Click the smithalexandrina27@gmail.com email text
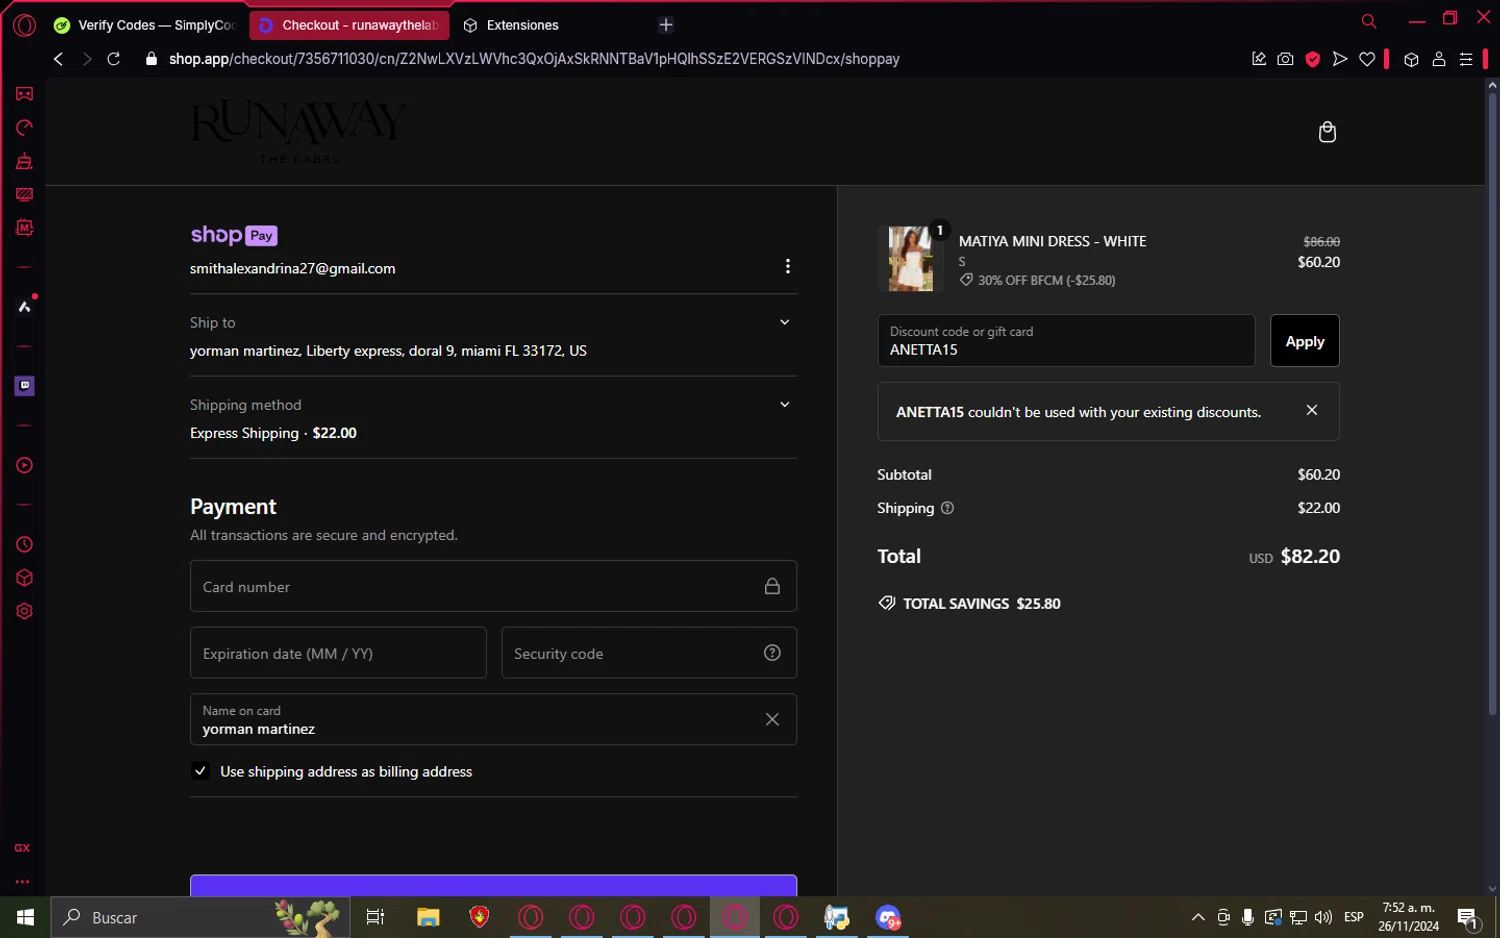The width and height of the screenshot is (1500, 938). (292, 268)
